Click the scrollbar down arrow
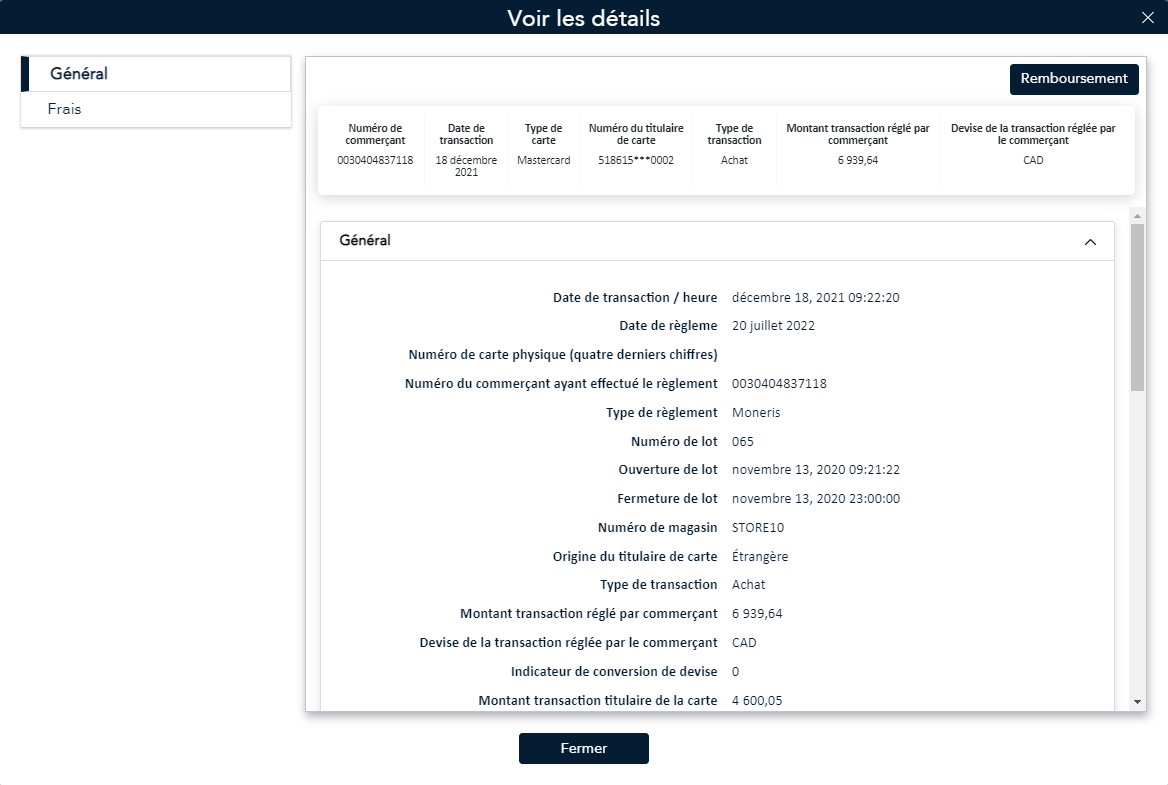Image resolution: width=1168 pixels, height=785 pixels. tap(1137, 702)
